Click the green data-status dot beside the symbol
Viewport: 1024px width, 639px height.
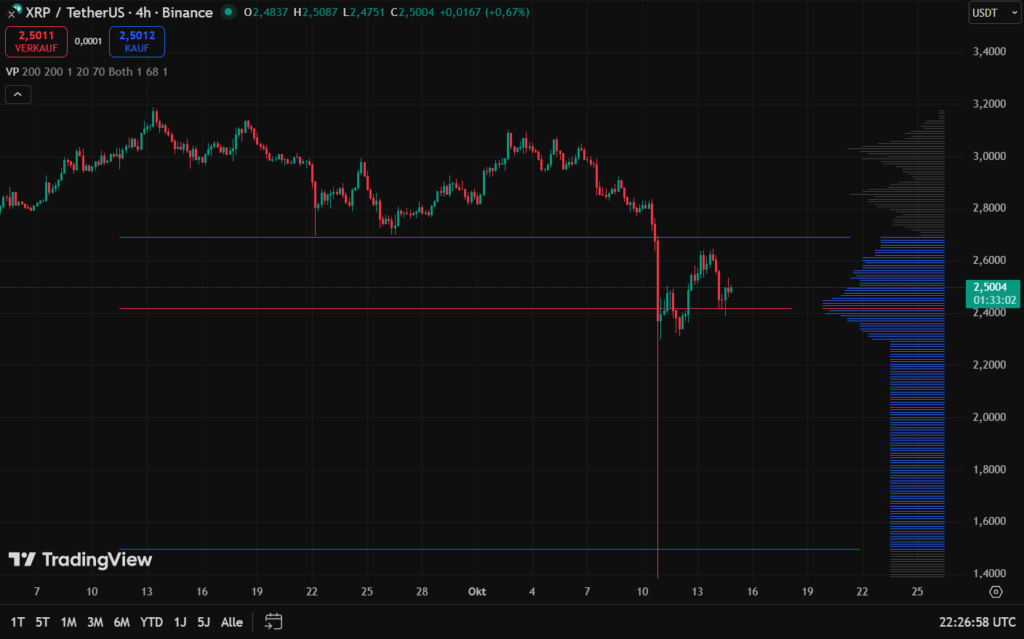pos(228,13)
